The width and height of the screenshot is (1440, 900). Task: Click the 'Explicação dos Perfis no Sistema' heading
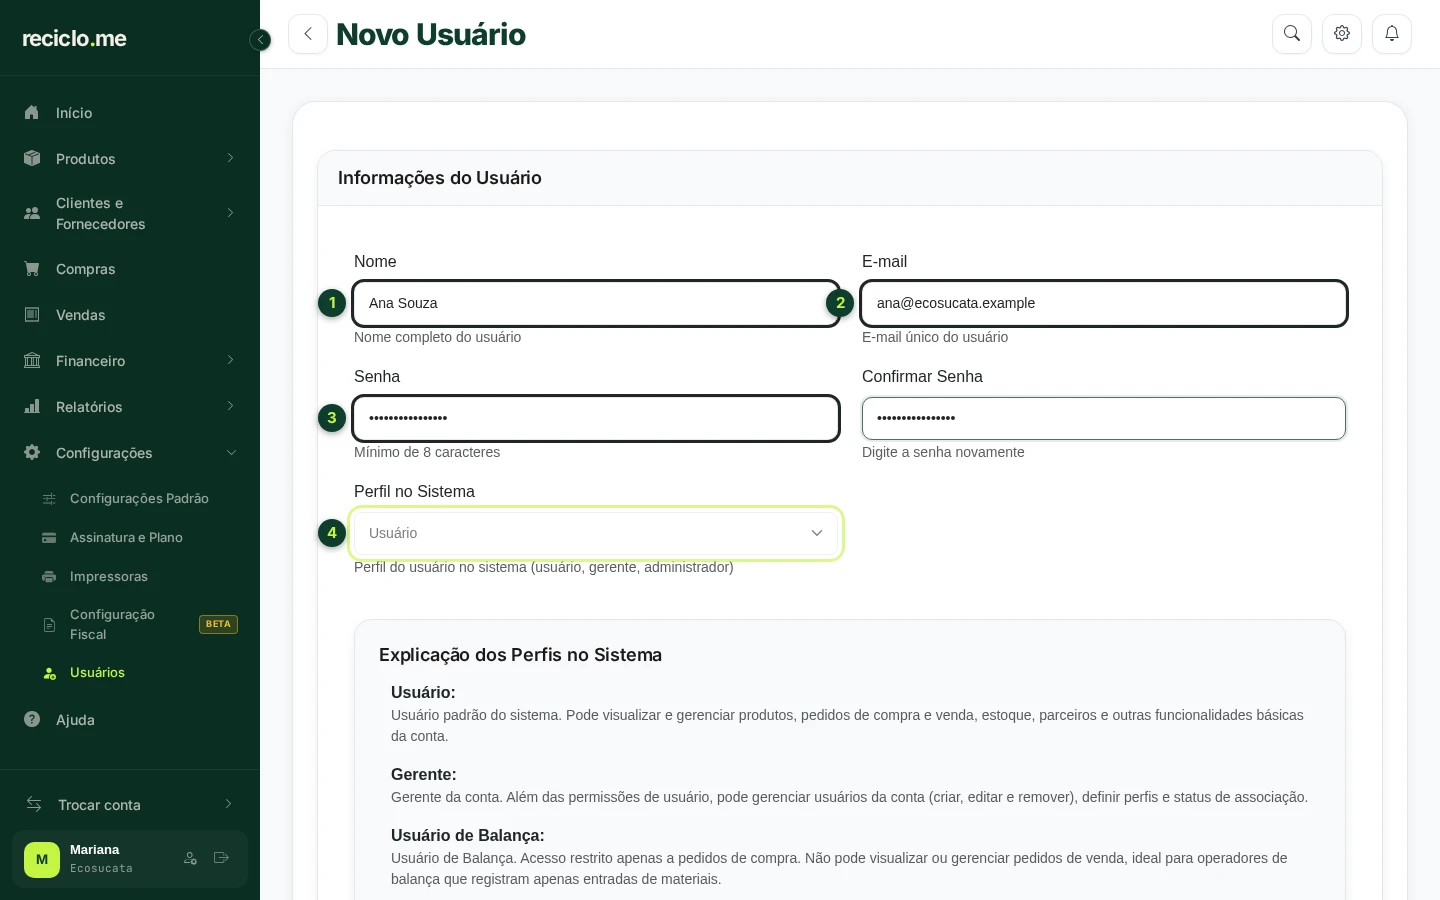pos(520,655)
